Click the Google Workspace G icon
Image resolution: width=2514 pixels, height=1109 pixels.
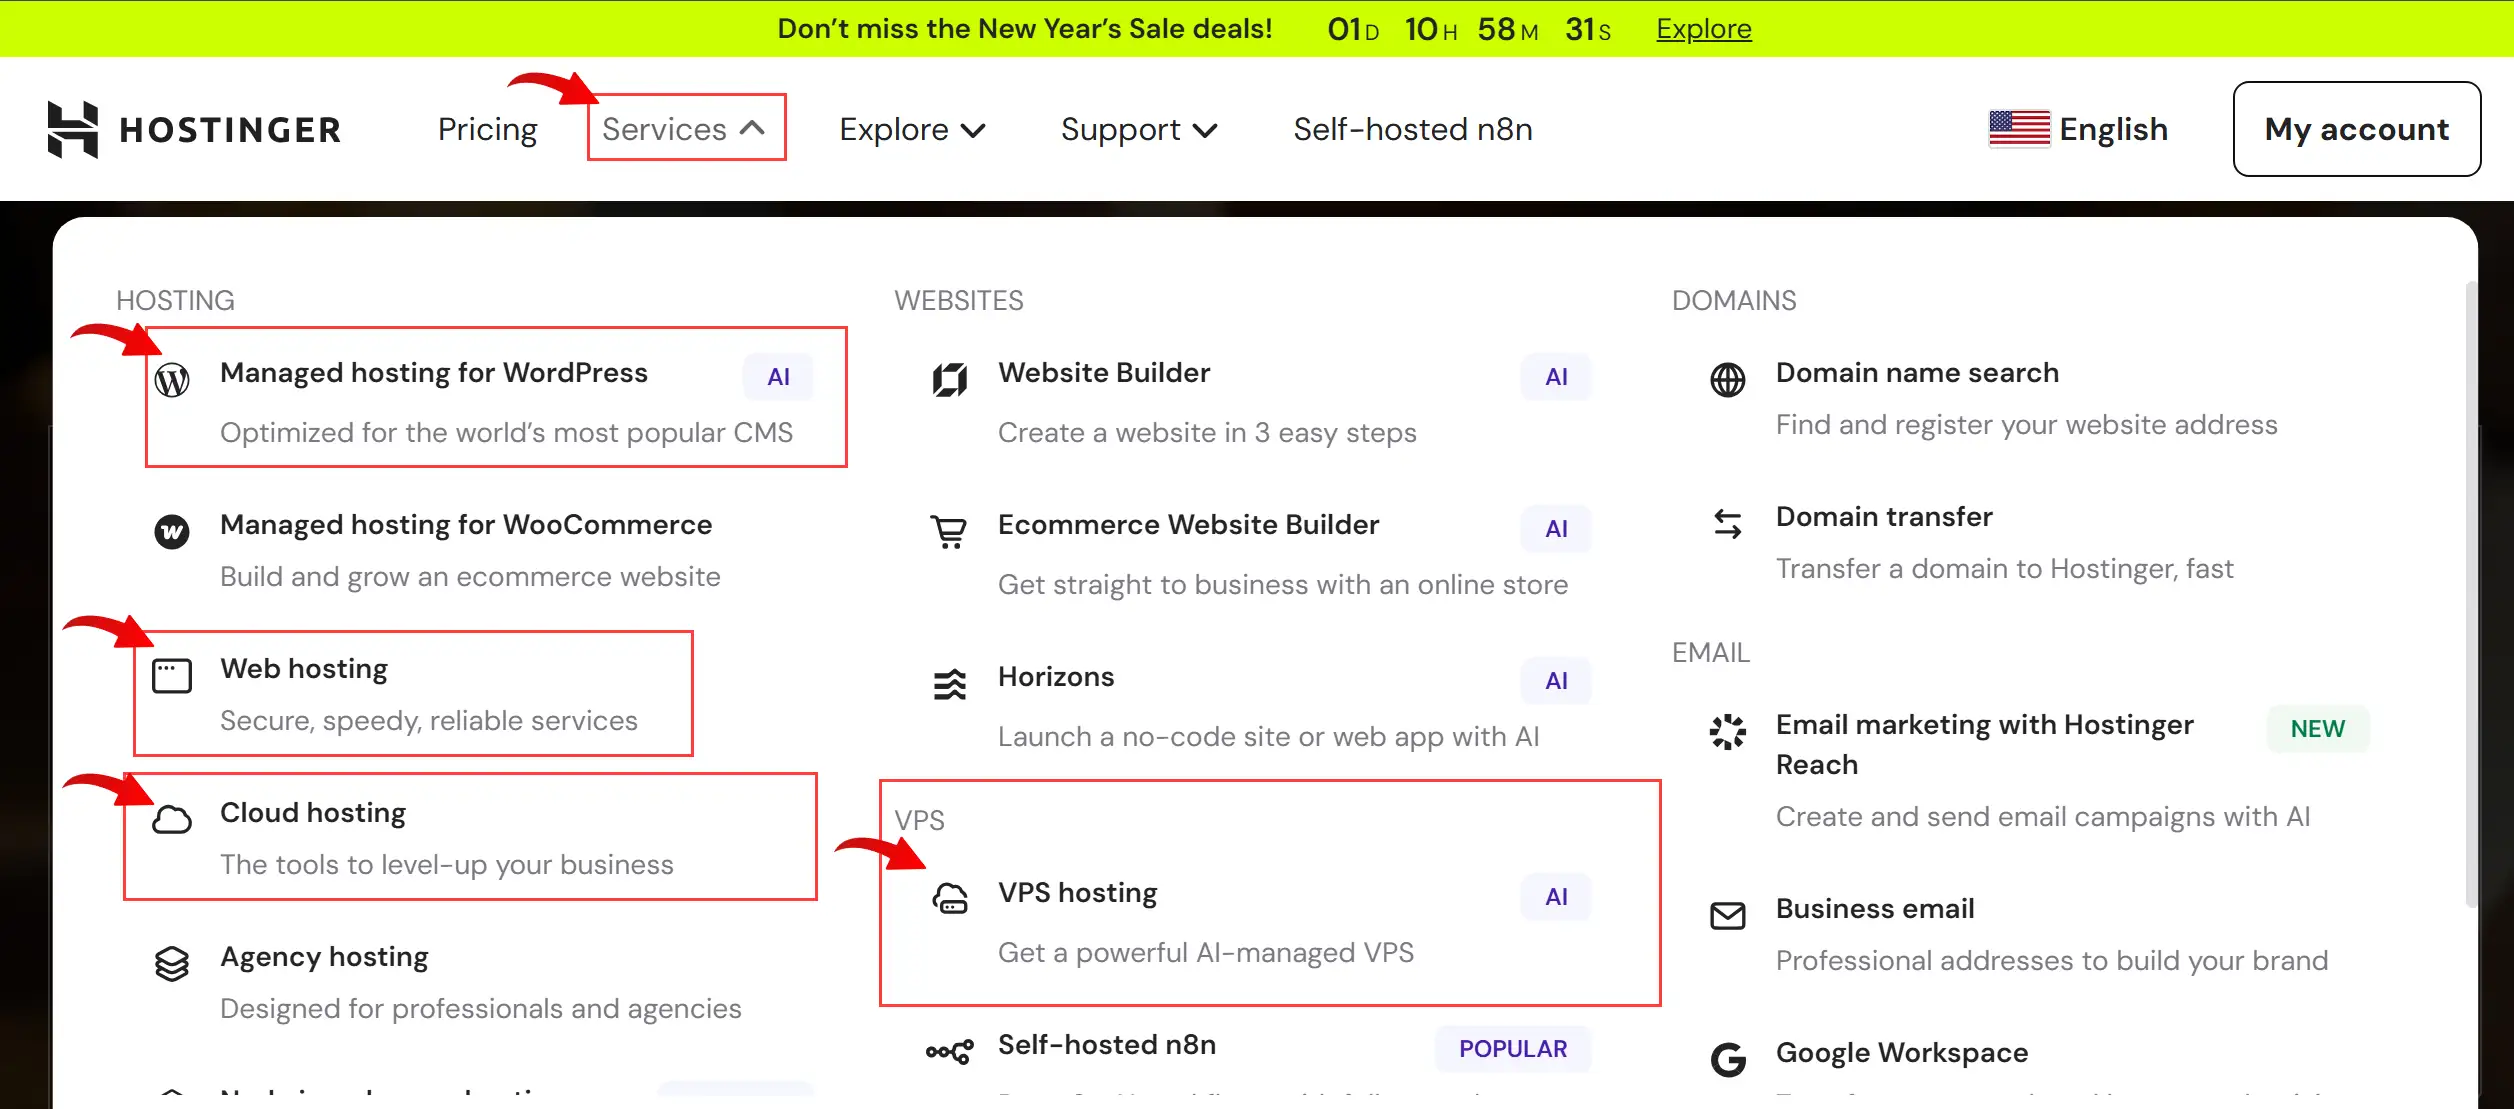[1728, 1060]
